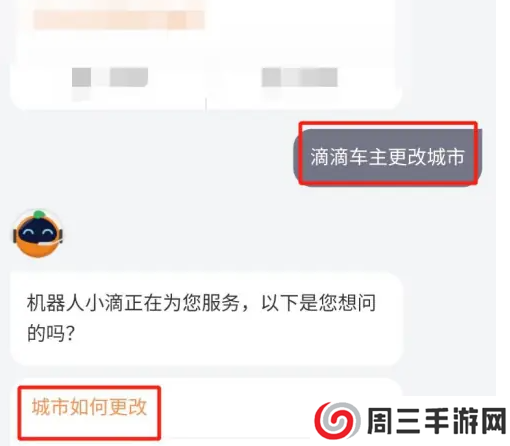Viewport: 510px width, 446px height.
Task: Click the robot's dark smiling face visor
Action: pyautogui.click(x=38, y=232)
